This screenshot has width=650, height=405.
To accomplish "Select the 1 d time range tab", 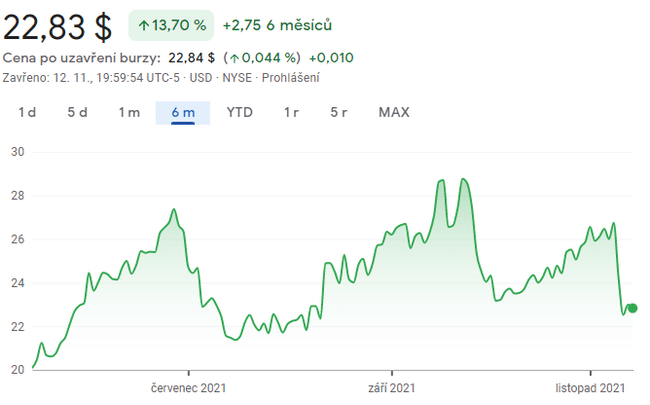I will [27, 112].
